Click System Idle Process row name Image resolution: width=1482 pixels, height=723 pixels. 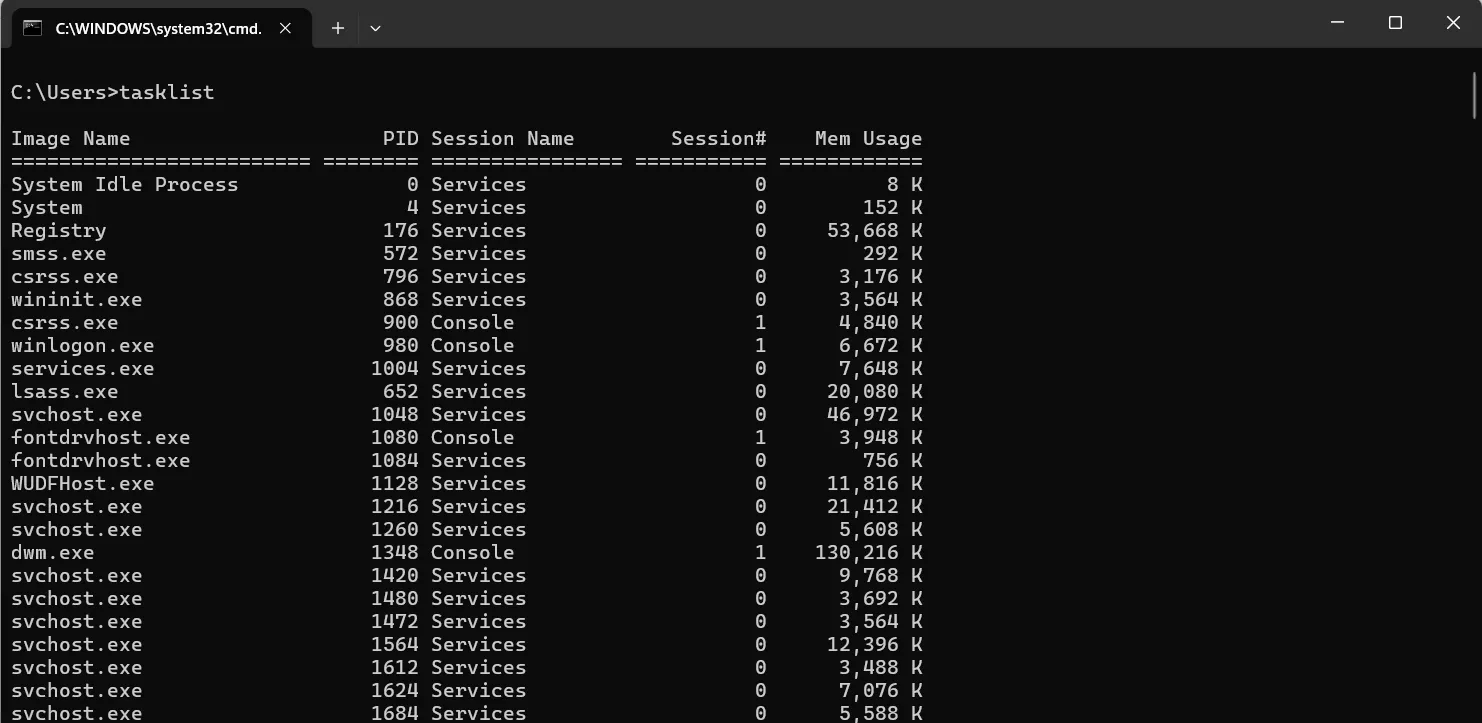[x=125, y=184]
